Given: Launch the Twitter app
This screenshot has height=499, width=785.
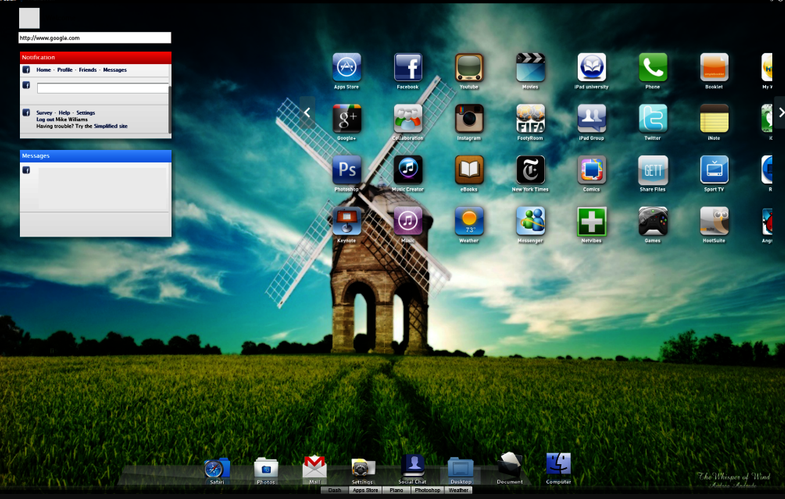Looking at the screenshot, I should pos(653,119).
